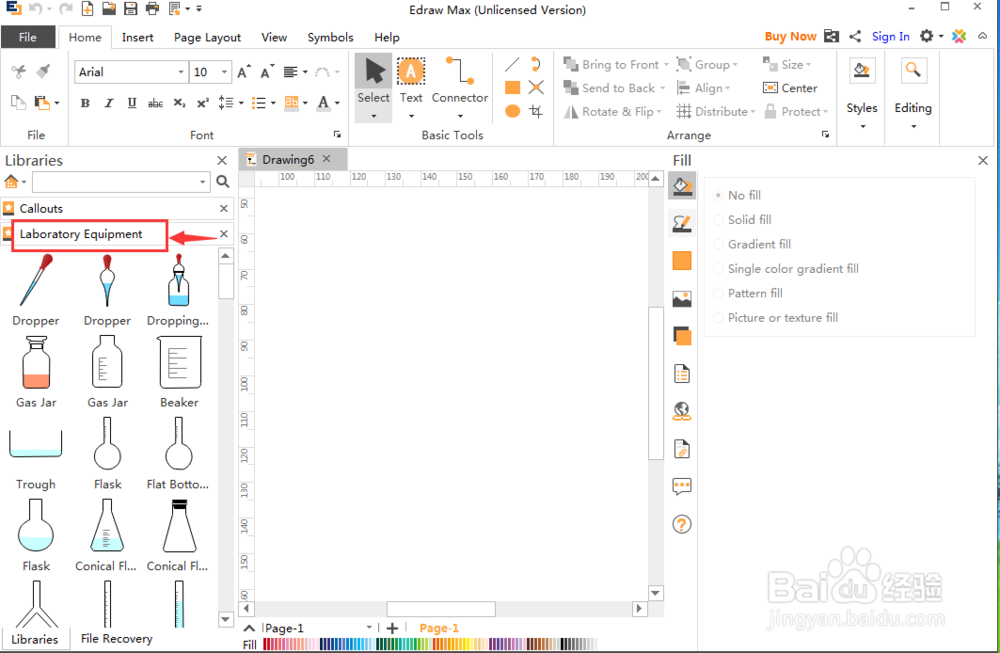
Task: Pick the line drawing tool
Action: [512, 64]
